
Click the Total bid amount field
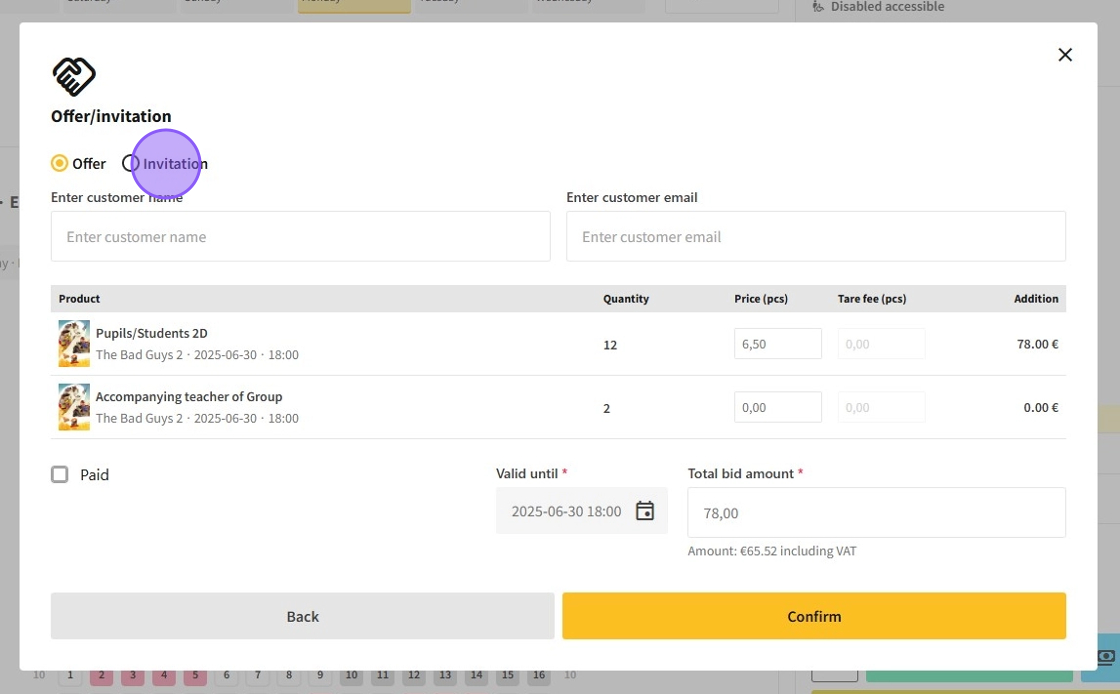(876, 513)
